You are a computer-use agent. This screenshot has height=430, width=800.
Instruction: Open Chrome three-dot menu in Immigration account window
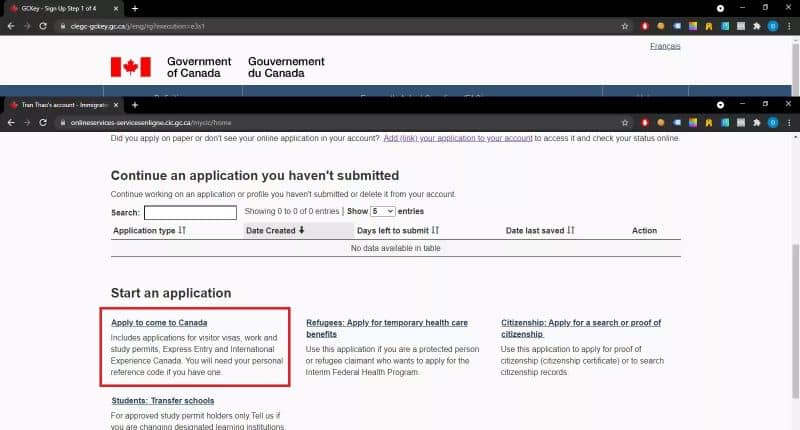(789, 122)
